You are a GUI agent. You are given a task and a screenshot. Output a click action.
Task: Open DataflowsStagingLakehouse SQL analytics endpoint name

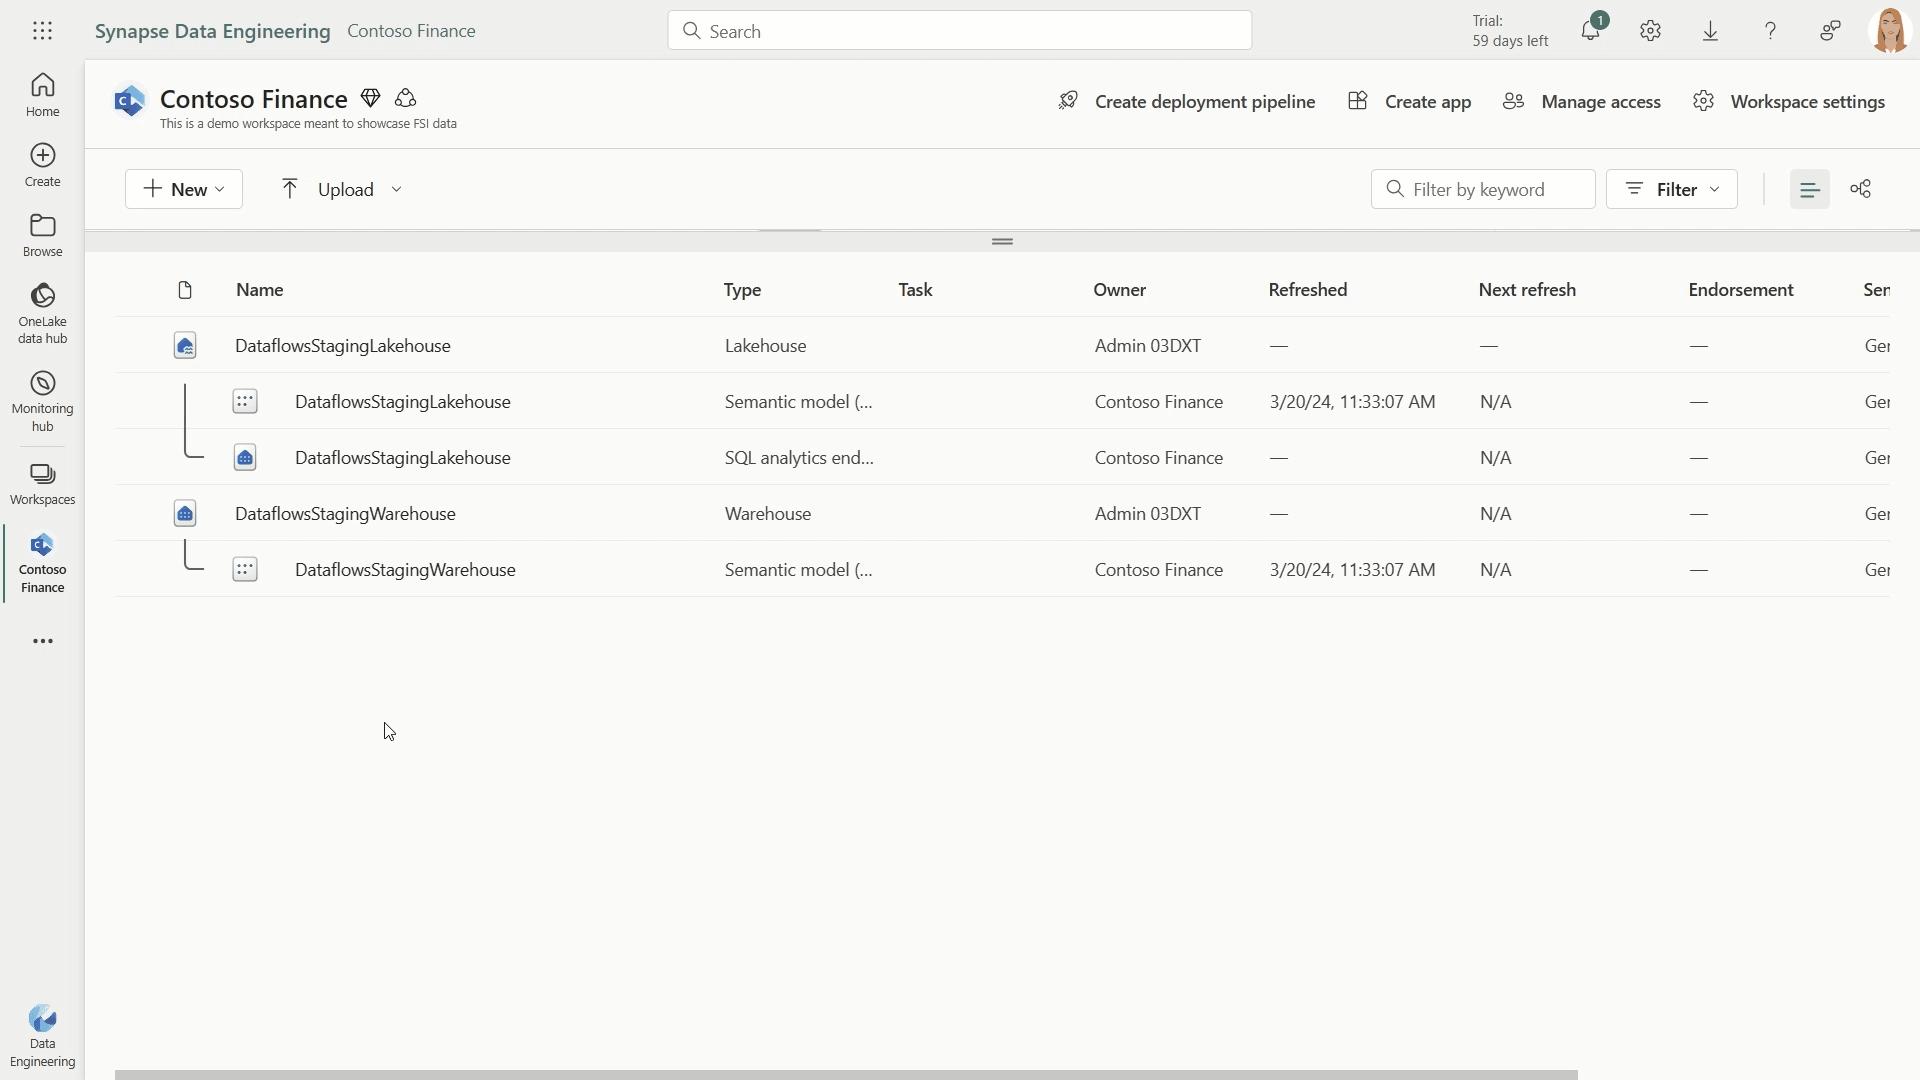(403, 458)
